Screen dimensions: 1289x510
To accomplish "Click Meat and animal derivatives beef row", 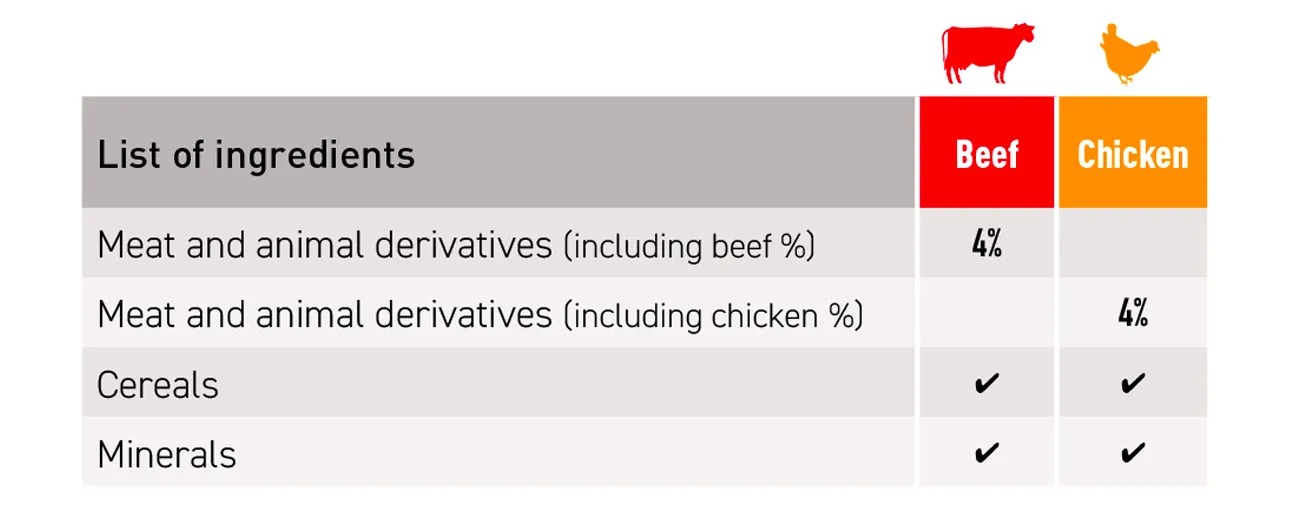I will pyautogui.click(x=498, y=245).
